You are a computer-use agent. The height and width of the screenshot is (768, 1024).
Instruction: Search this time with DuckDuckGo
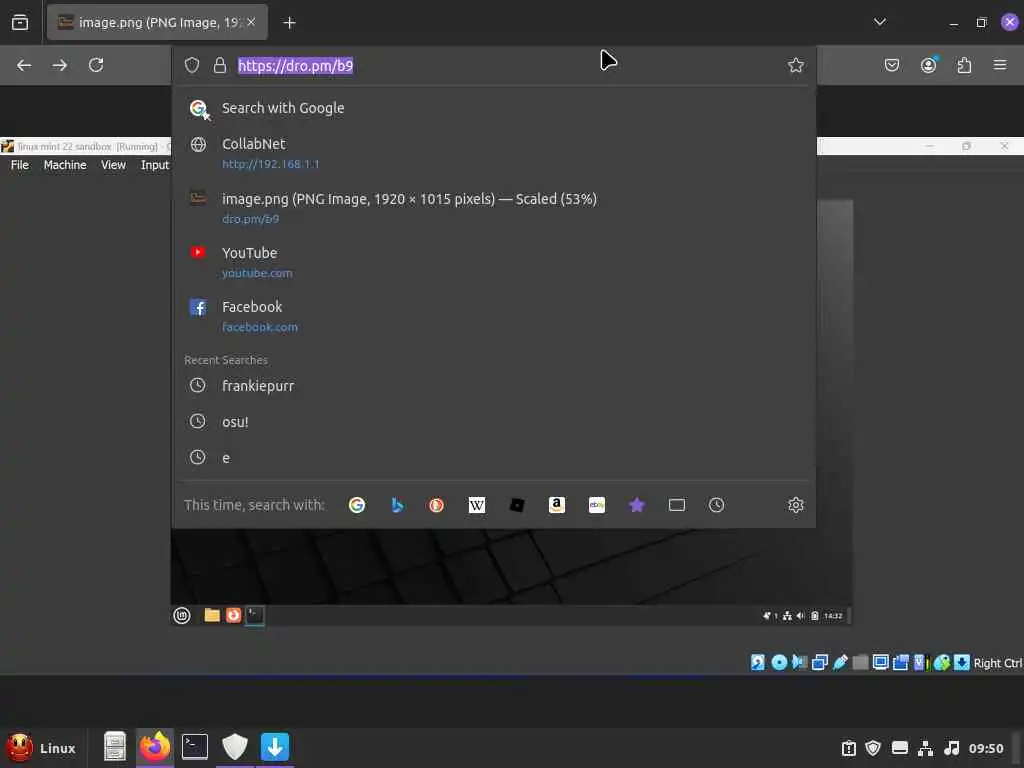point(436,505)
